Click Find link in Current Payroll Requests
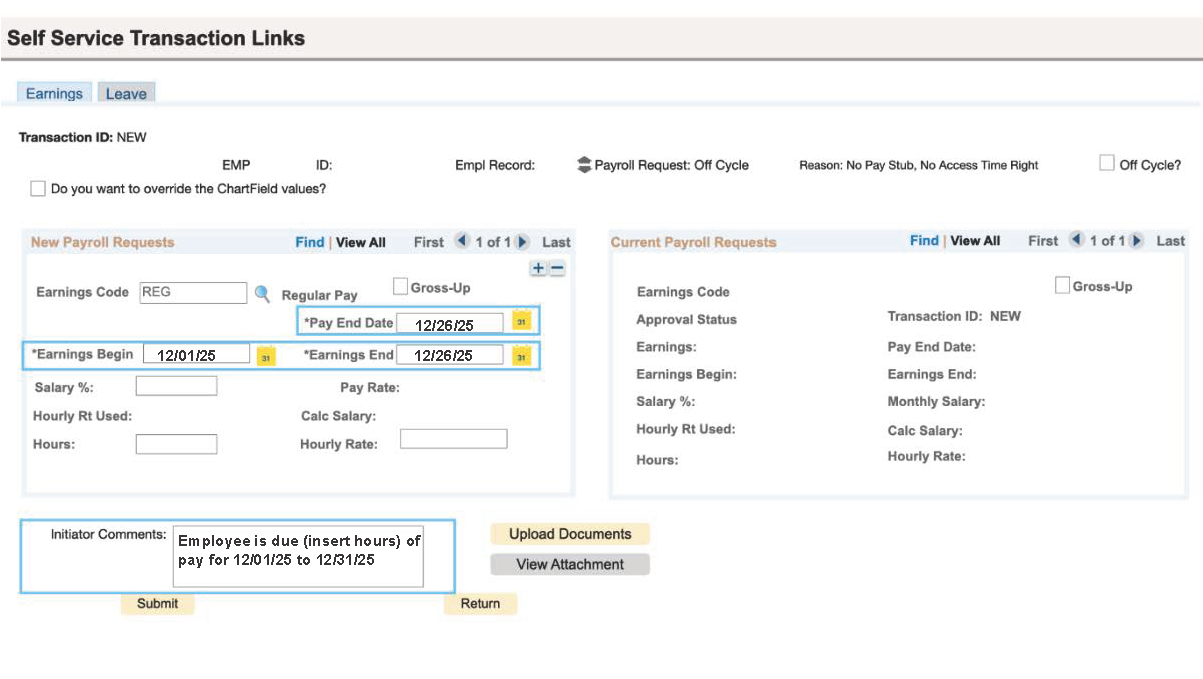This screenshot has width=1203, height=679. [923, 241]
